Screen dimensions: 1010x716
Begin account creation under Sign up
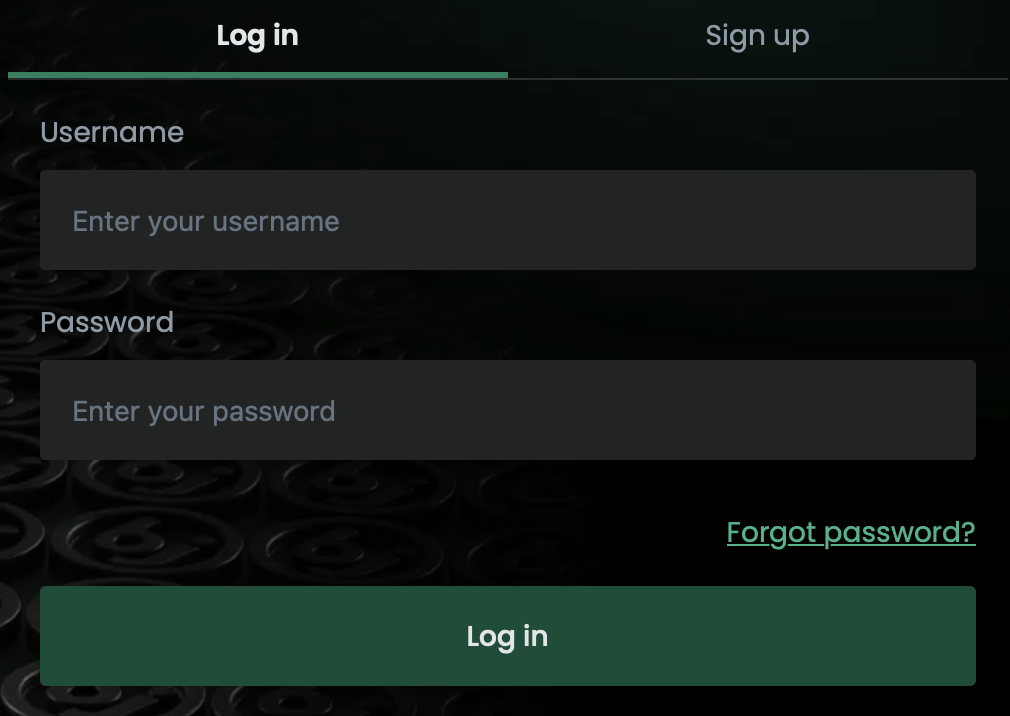tap(757, 35)
